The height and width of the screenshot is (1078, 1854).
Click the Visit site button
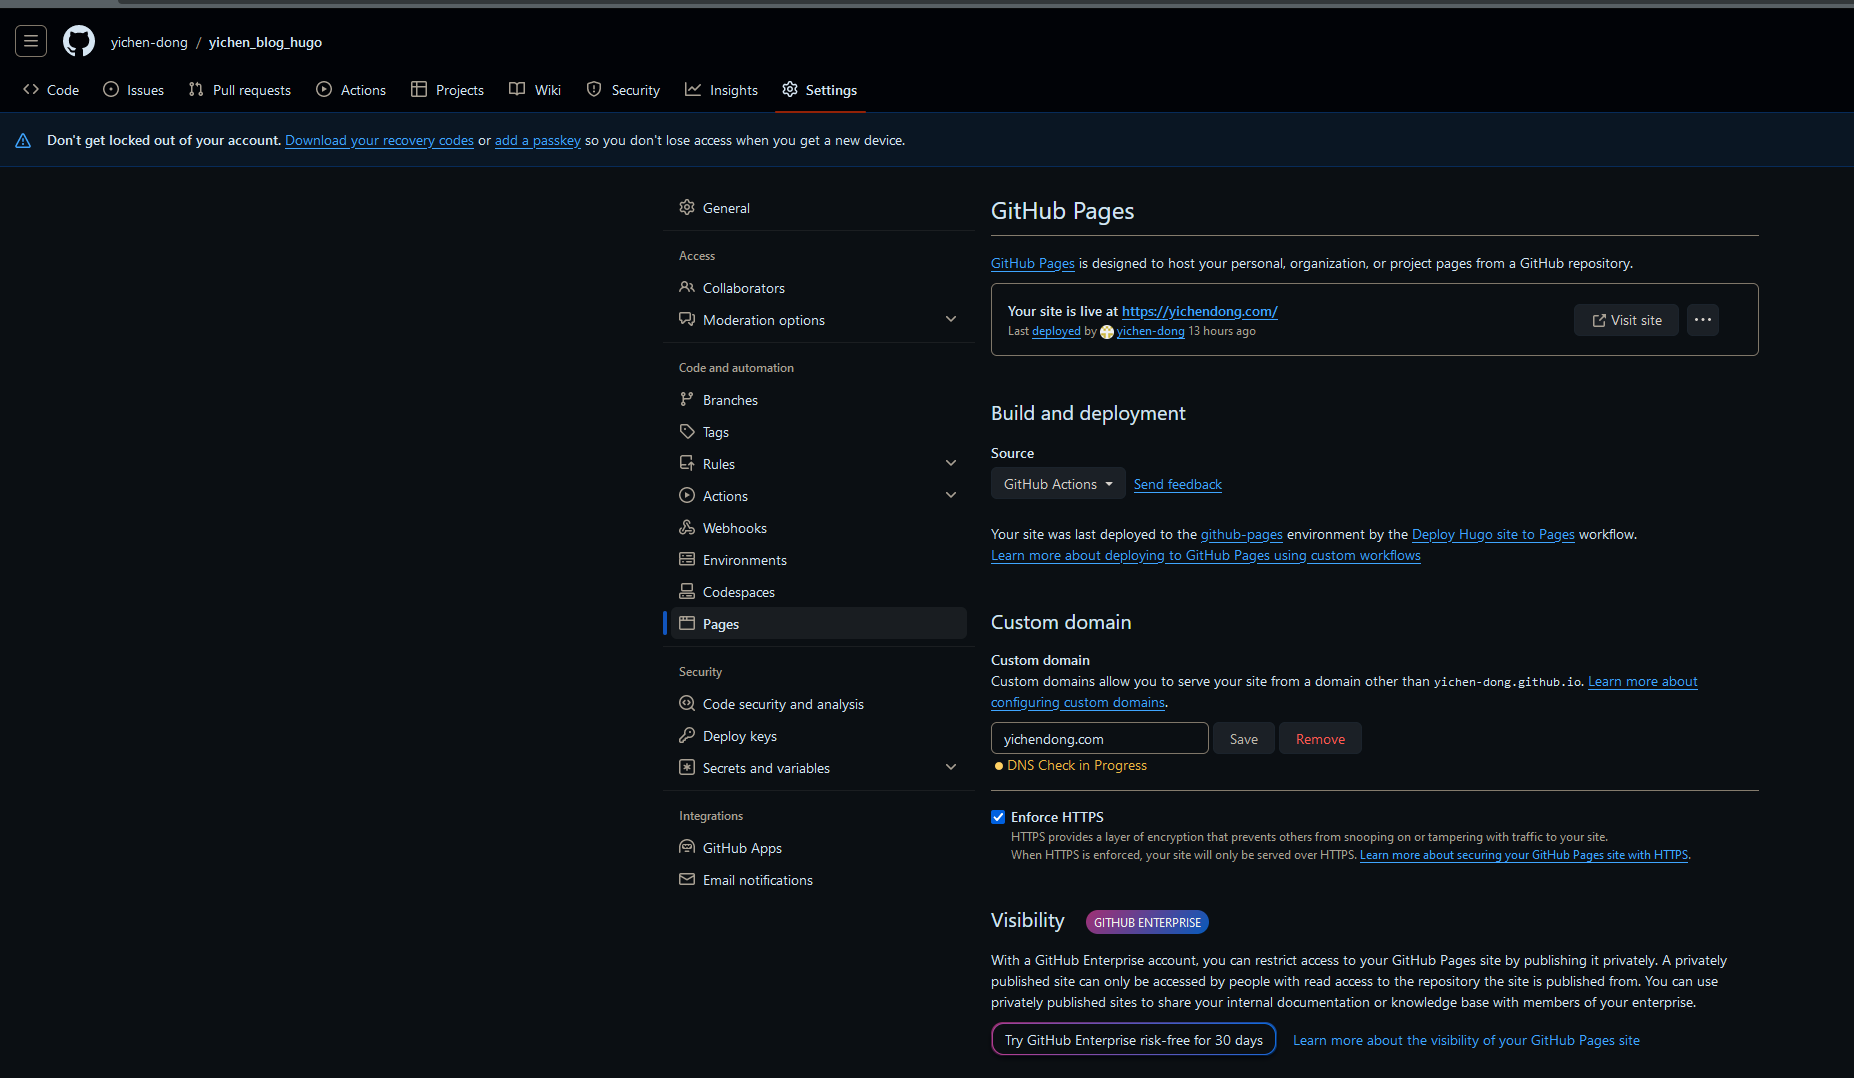coord(1626,320)
